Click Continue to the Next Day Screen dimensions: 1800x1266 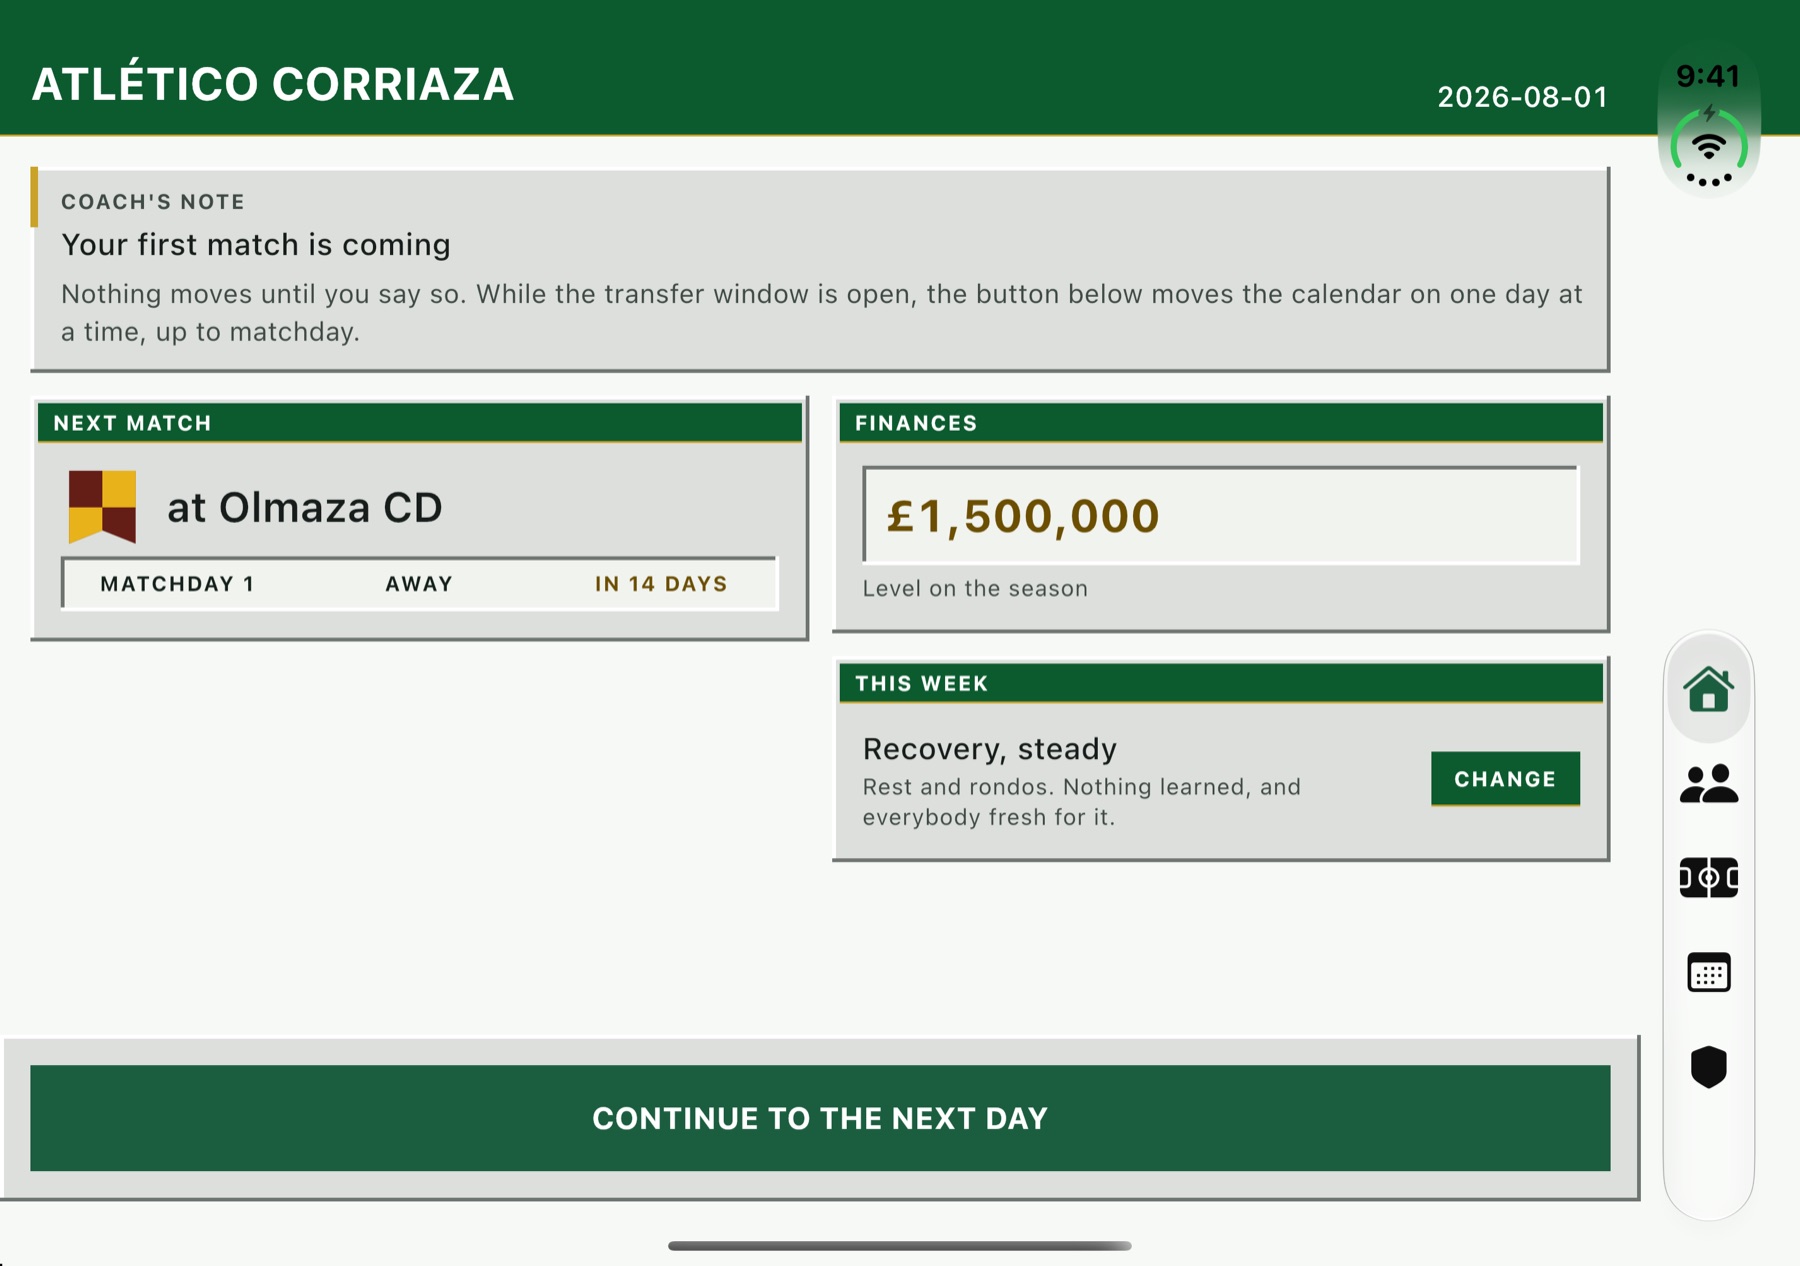coord(820,1118)
